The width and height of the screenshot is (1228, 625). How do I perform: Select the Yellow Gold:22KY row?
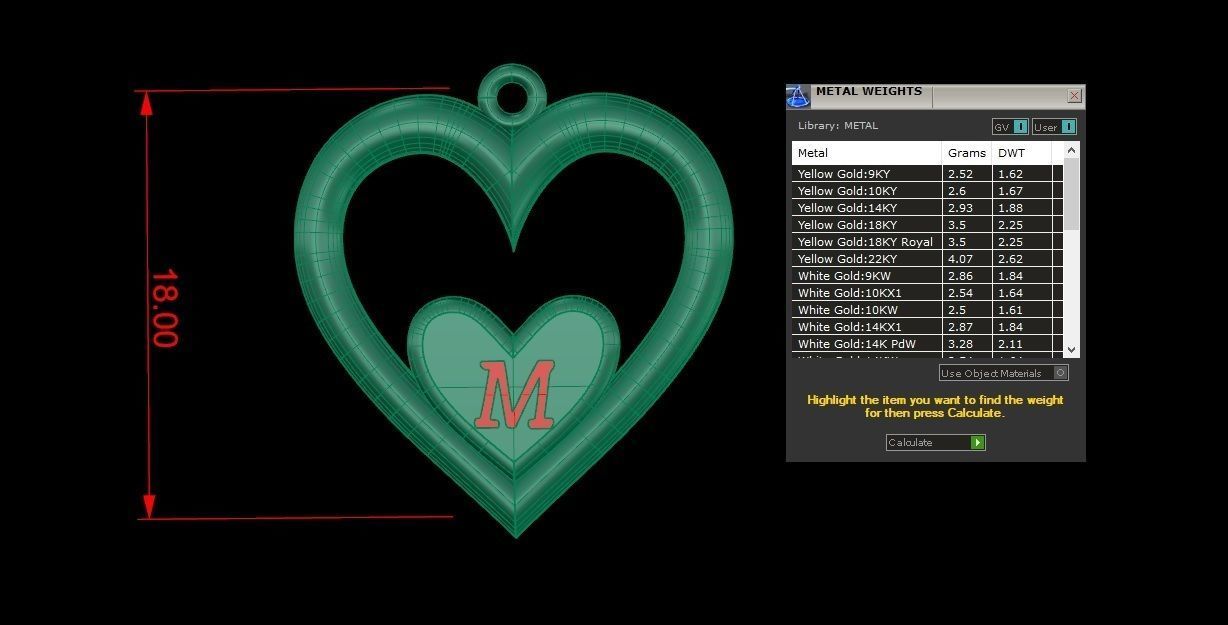pos(927,259)
